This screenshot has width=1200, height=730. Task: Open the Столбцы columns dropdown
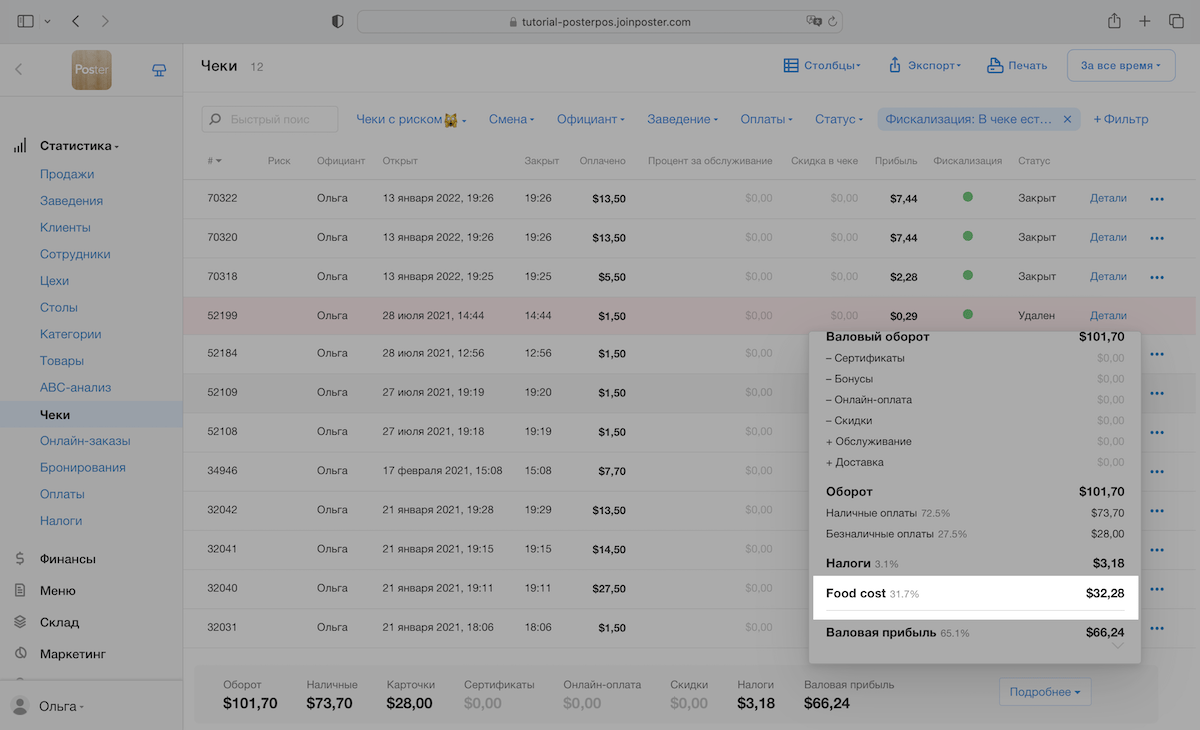[x=821, y=66]
